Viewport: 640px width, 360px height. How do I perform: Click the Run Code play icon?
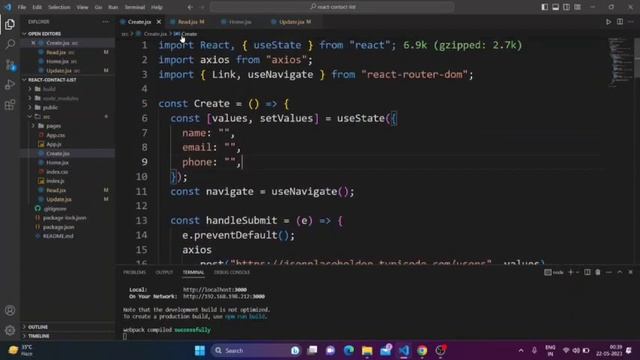point(609,22)
